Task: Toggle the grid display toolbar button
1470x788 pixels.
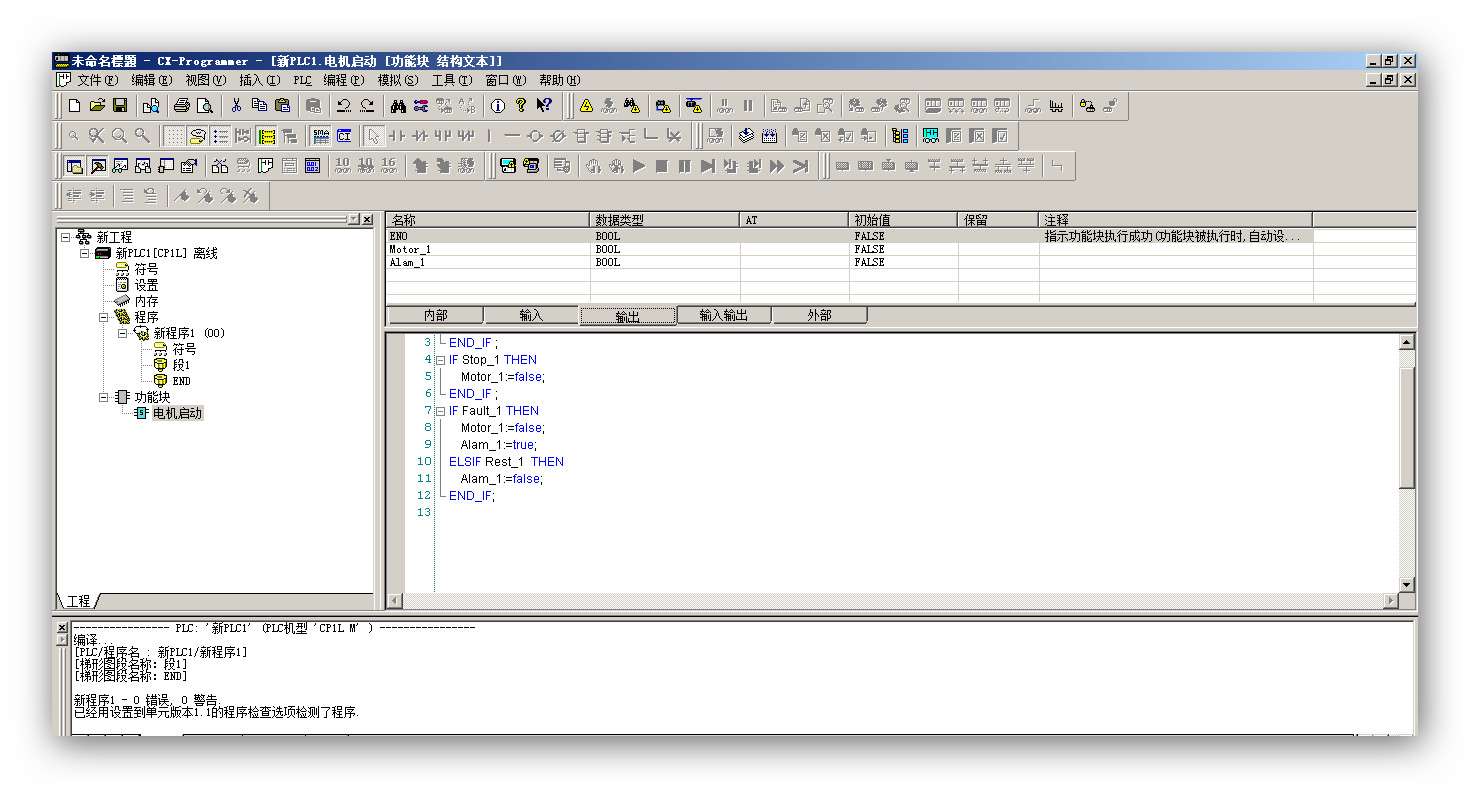Action: click(174, 136)
